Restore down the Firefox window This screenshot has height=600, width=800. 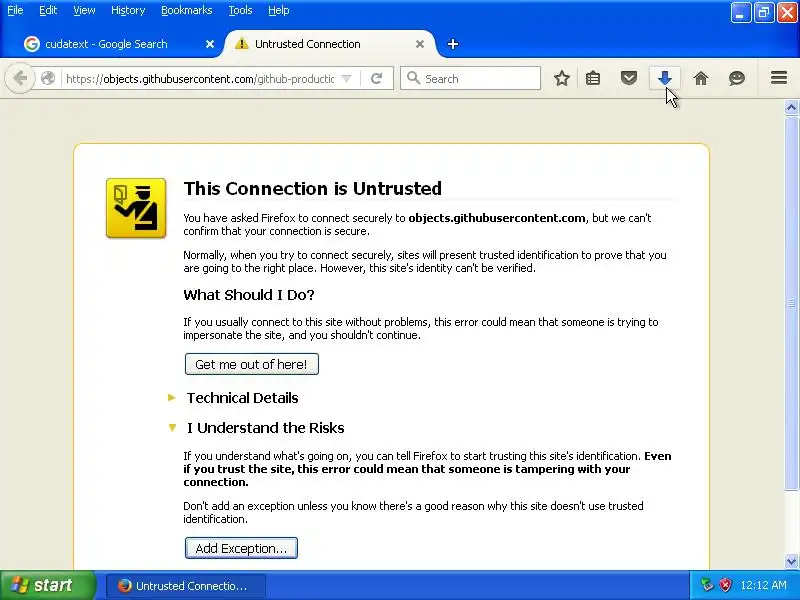click(x=763, y=13)
